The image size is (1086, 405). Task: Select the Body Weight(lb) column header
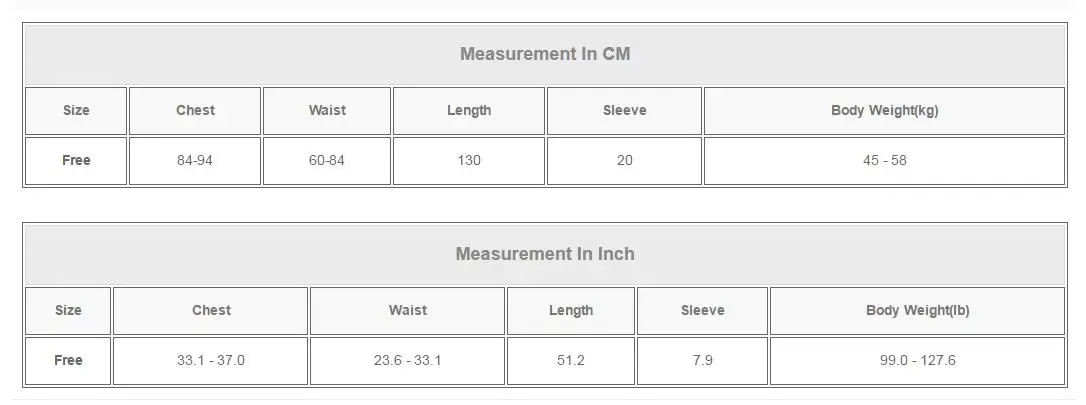click(917, 310)
